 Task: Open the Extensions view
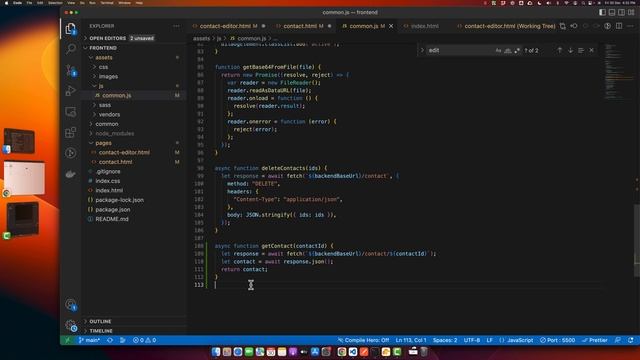click(x=71, y=132)
